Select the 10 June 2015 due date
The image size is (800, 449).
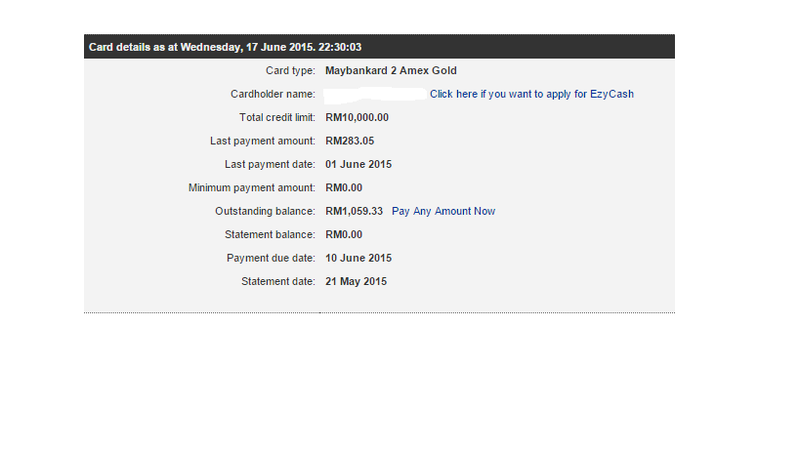pos(358,258)
